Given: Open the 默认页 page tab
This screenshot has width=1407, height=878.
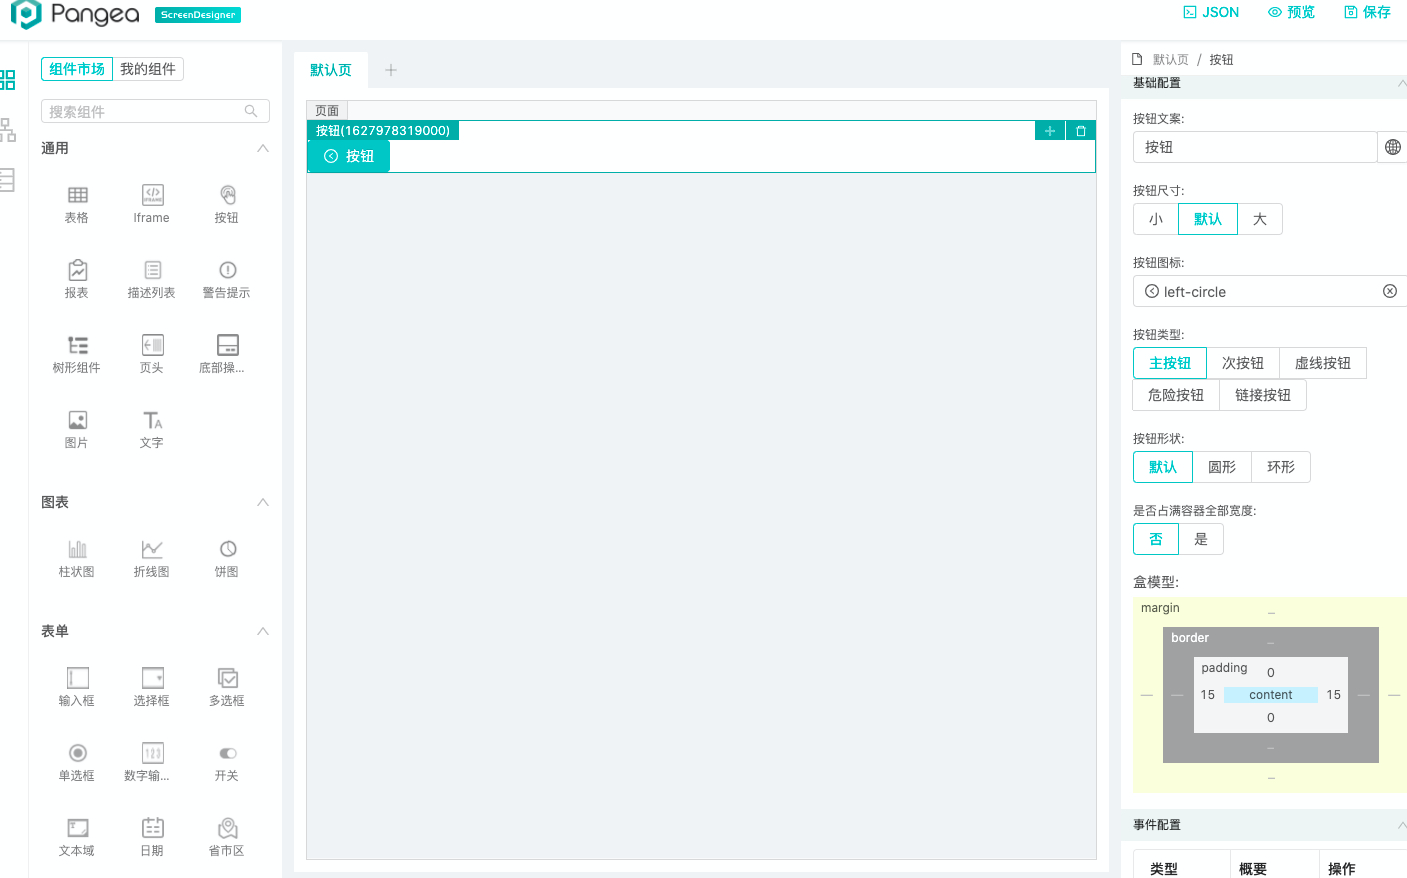Looking at the screenshot, I should [331, 70].
